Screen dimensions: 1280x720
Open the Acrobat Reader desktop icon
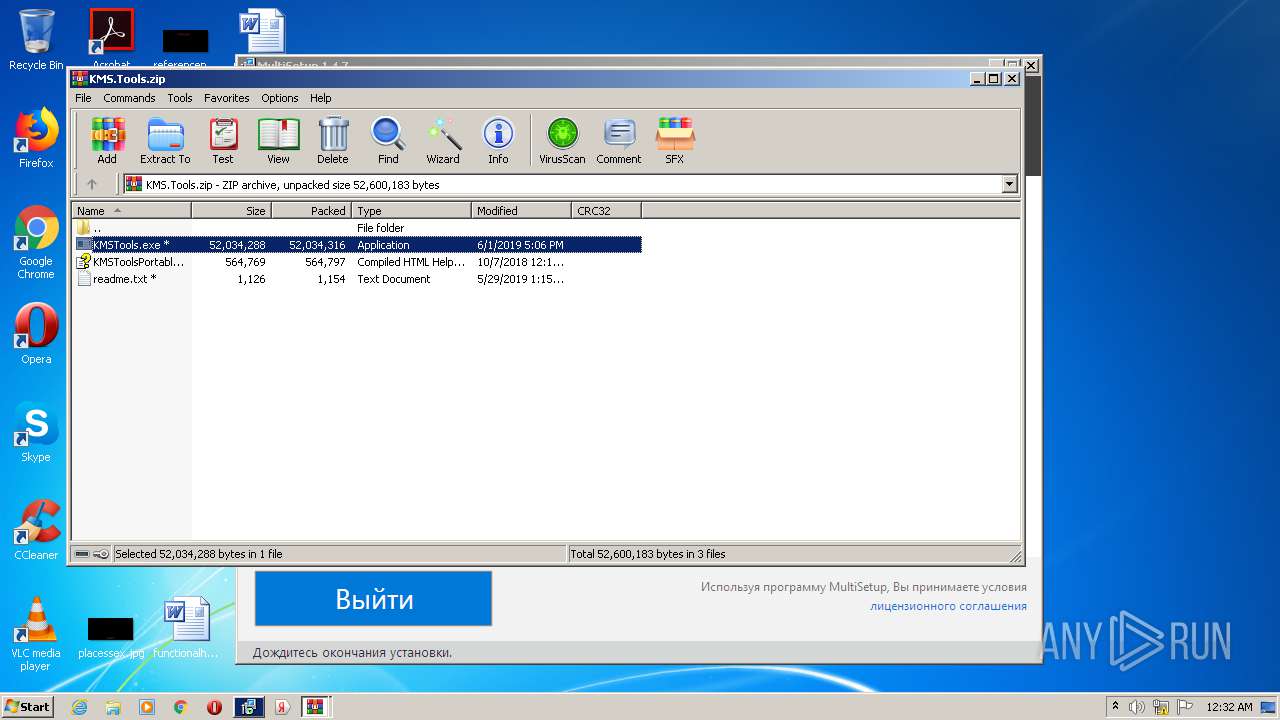pyautogui.click(x=111, y=37)
